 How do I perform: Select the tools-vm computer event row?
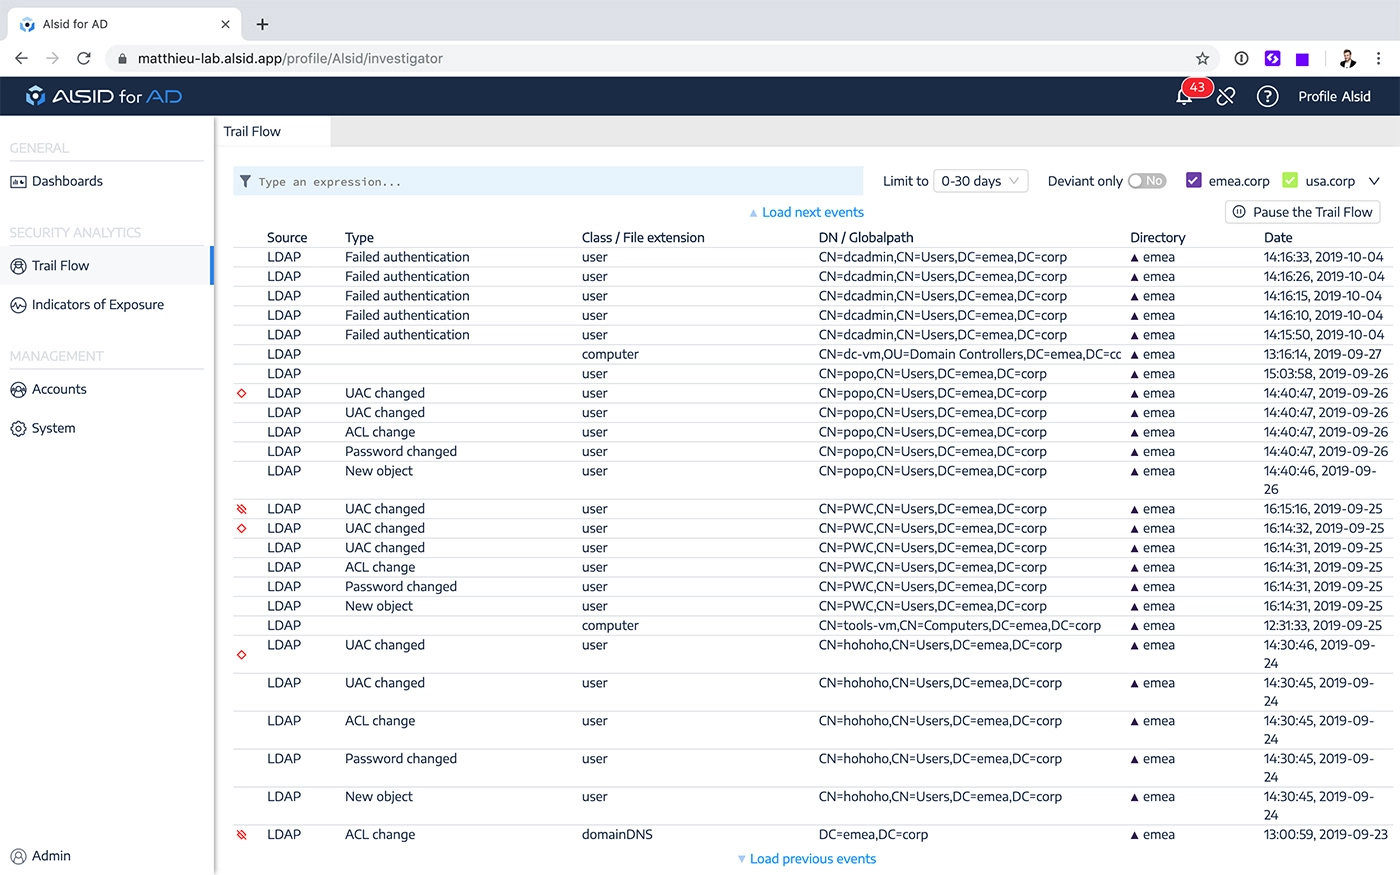click(x=812, y=625)
